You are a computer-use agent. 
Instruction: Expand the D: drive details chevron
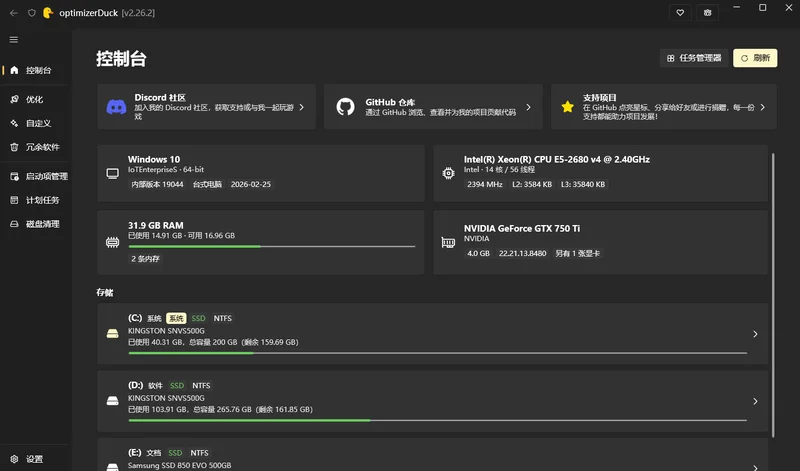pyautogui.click(x=755, y=401)
